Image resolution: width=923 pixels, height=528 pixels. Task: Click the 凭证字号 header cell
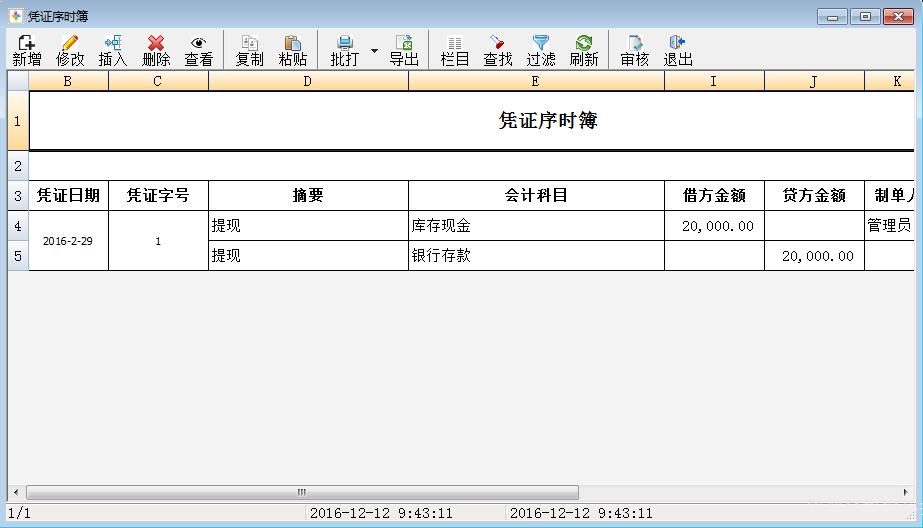[158, 195]
